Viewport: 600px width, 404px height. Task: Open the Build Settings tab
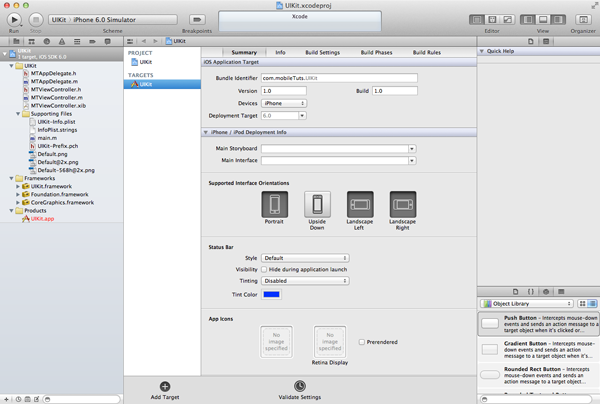[323, 52]
